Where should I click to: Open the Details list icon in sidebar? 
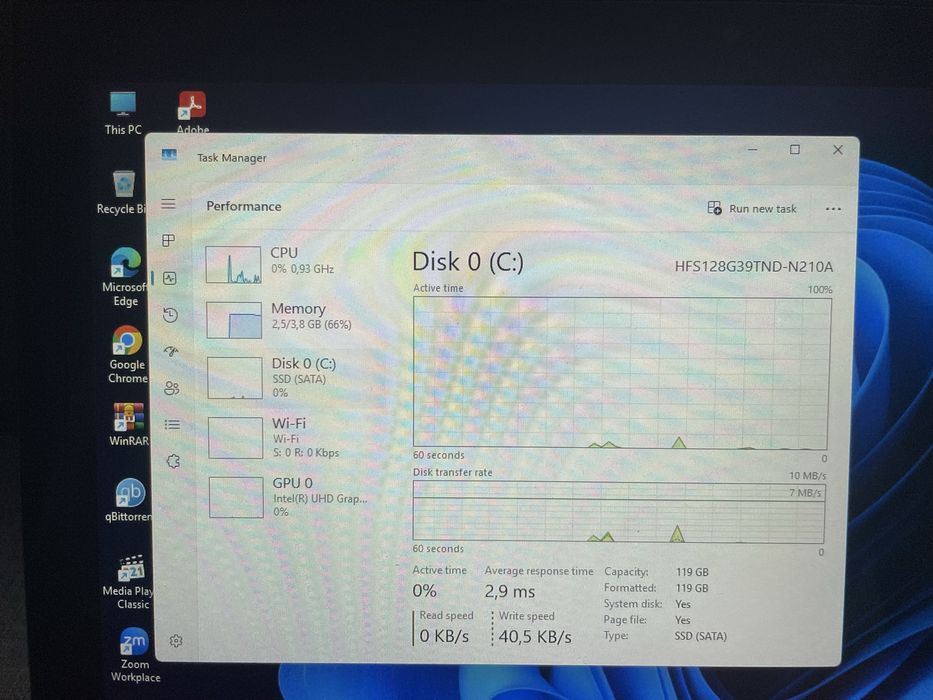coord(172,424)
